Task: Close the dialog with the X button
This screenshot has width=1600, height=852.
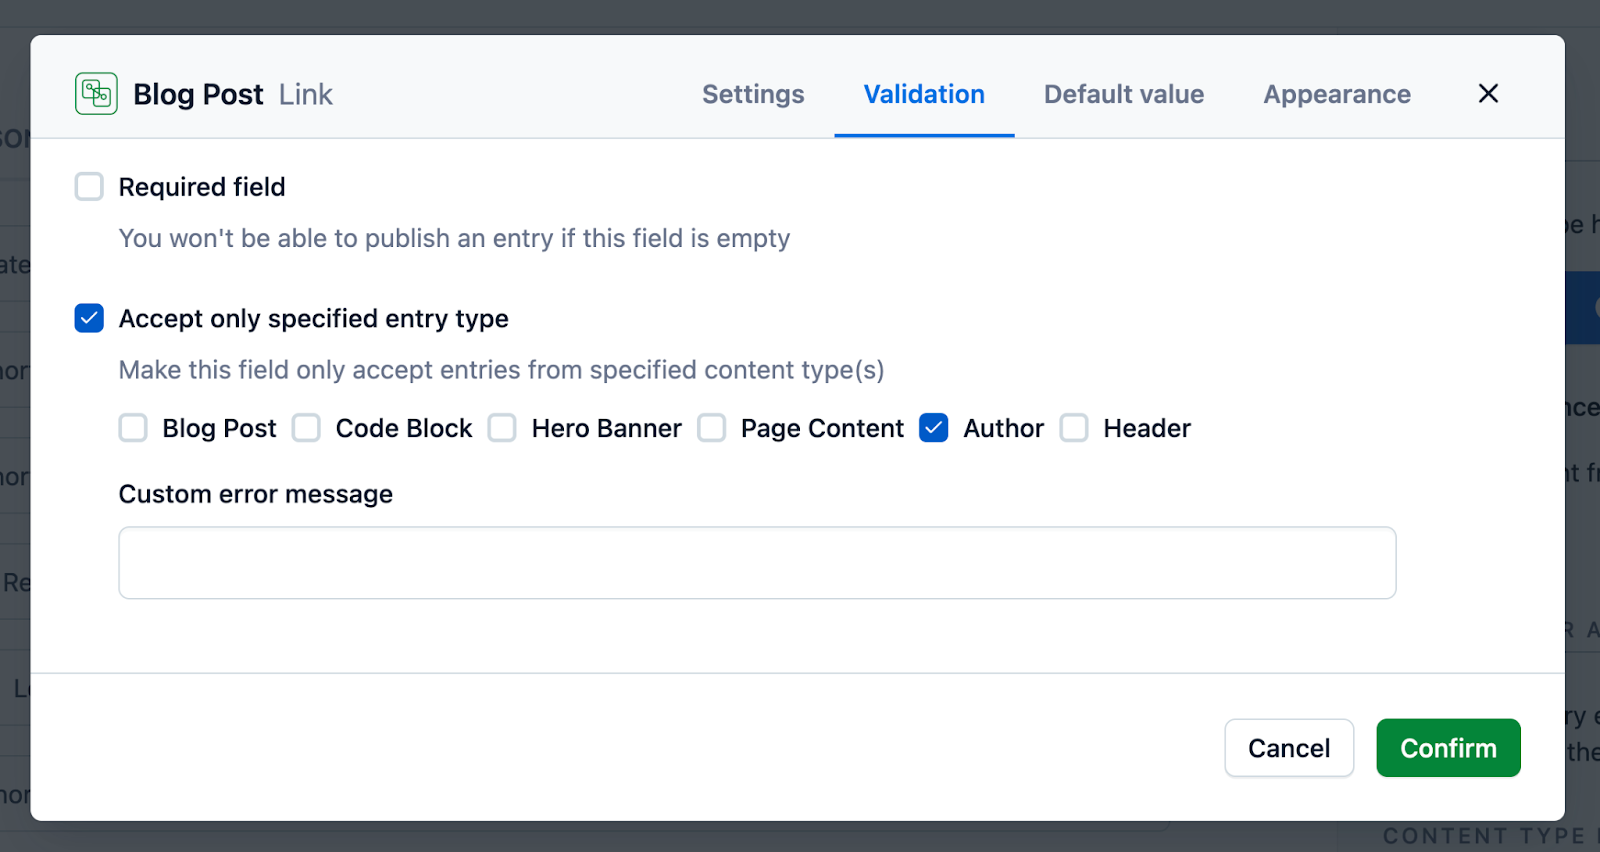Action: [x=1487, y=93]
